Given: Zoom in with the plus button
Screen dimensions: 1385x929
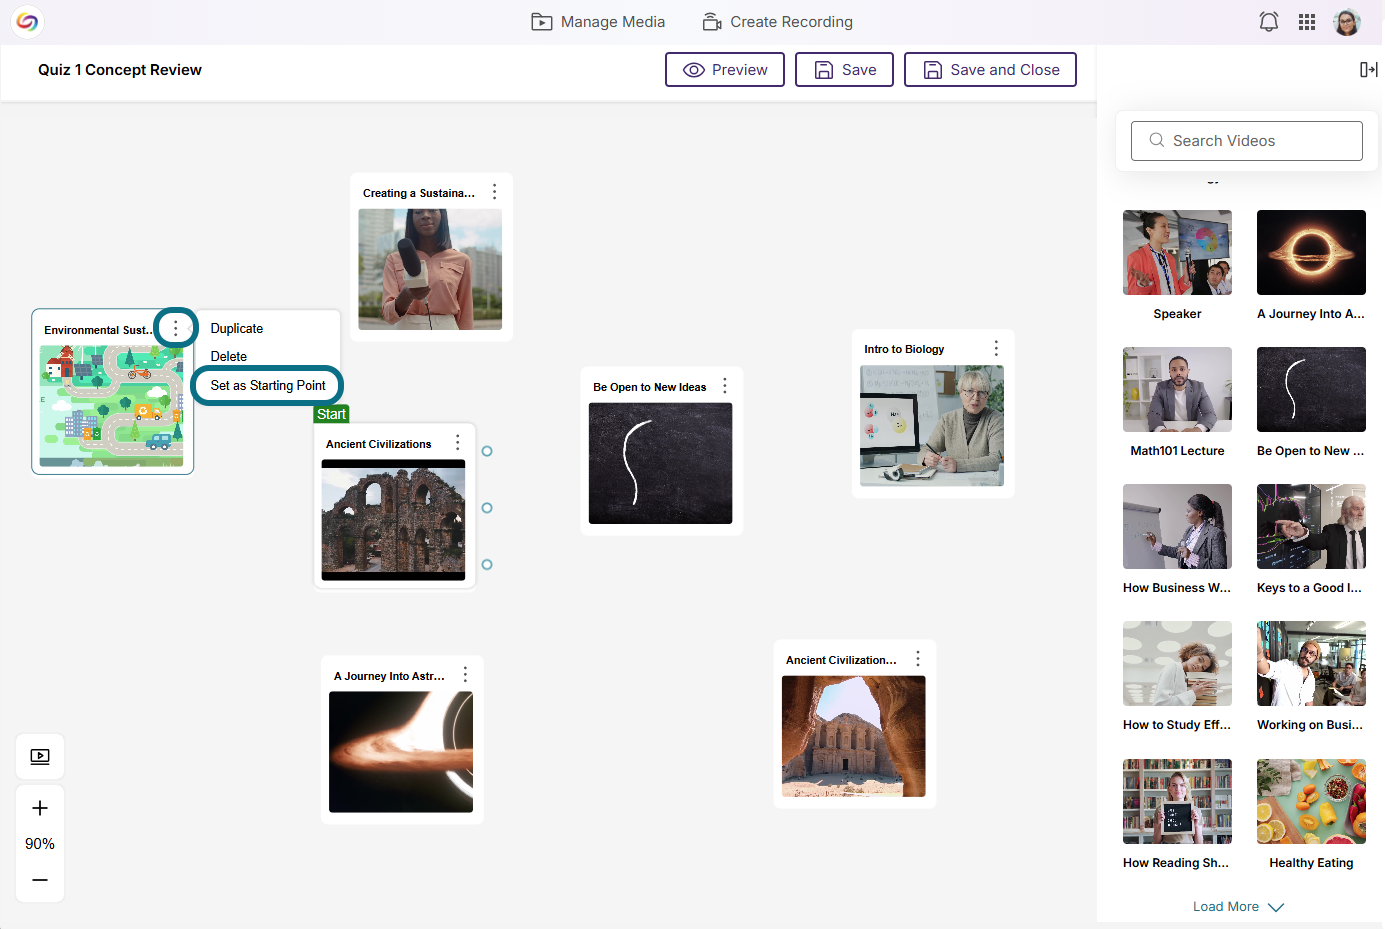Looking at the screenshot, I should pos(40,808).
